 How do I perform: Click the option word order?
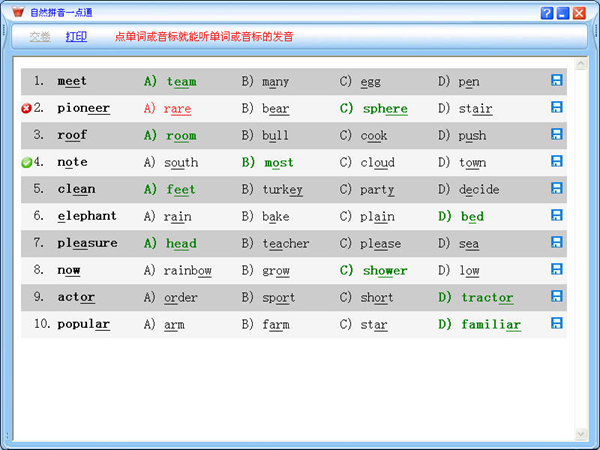pos(181,297)
